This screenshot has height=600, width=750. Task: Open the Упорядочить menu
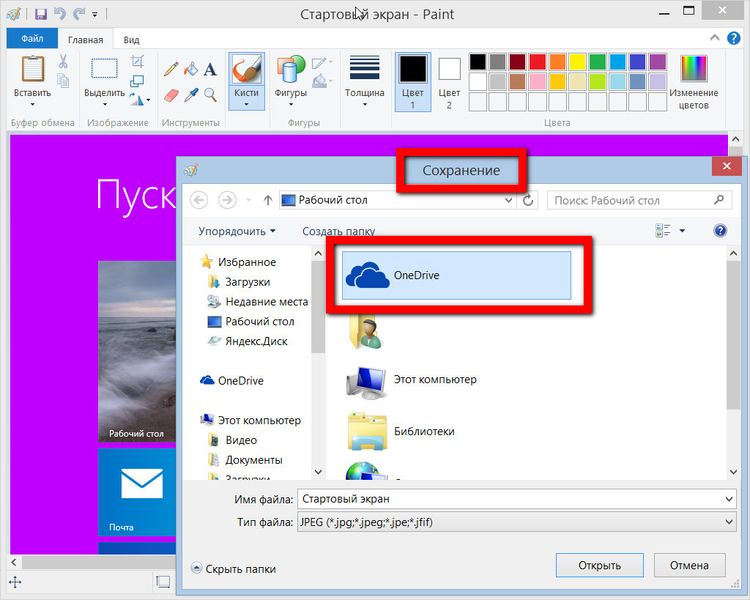237,231
